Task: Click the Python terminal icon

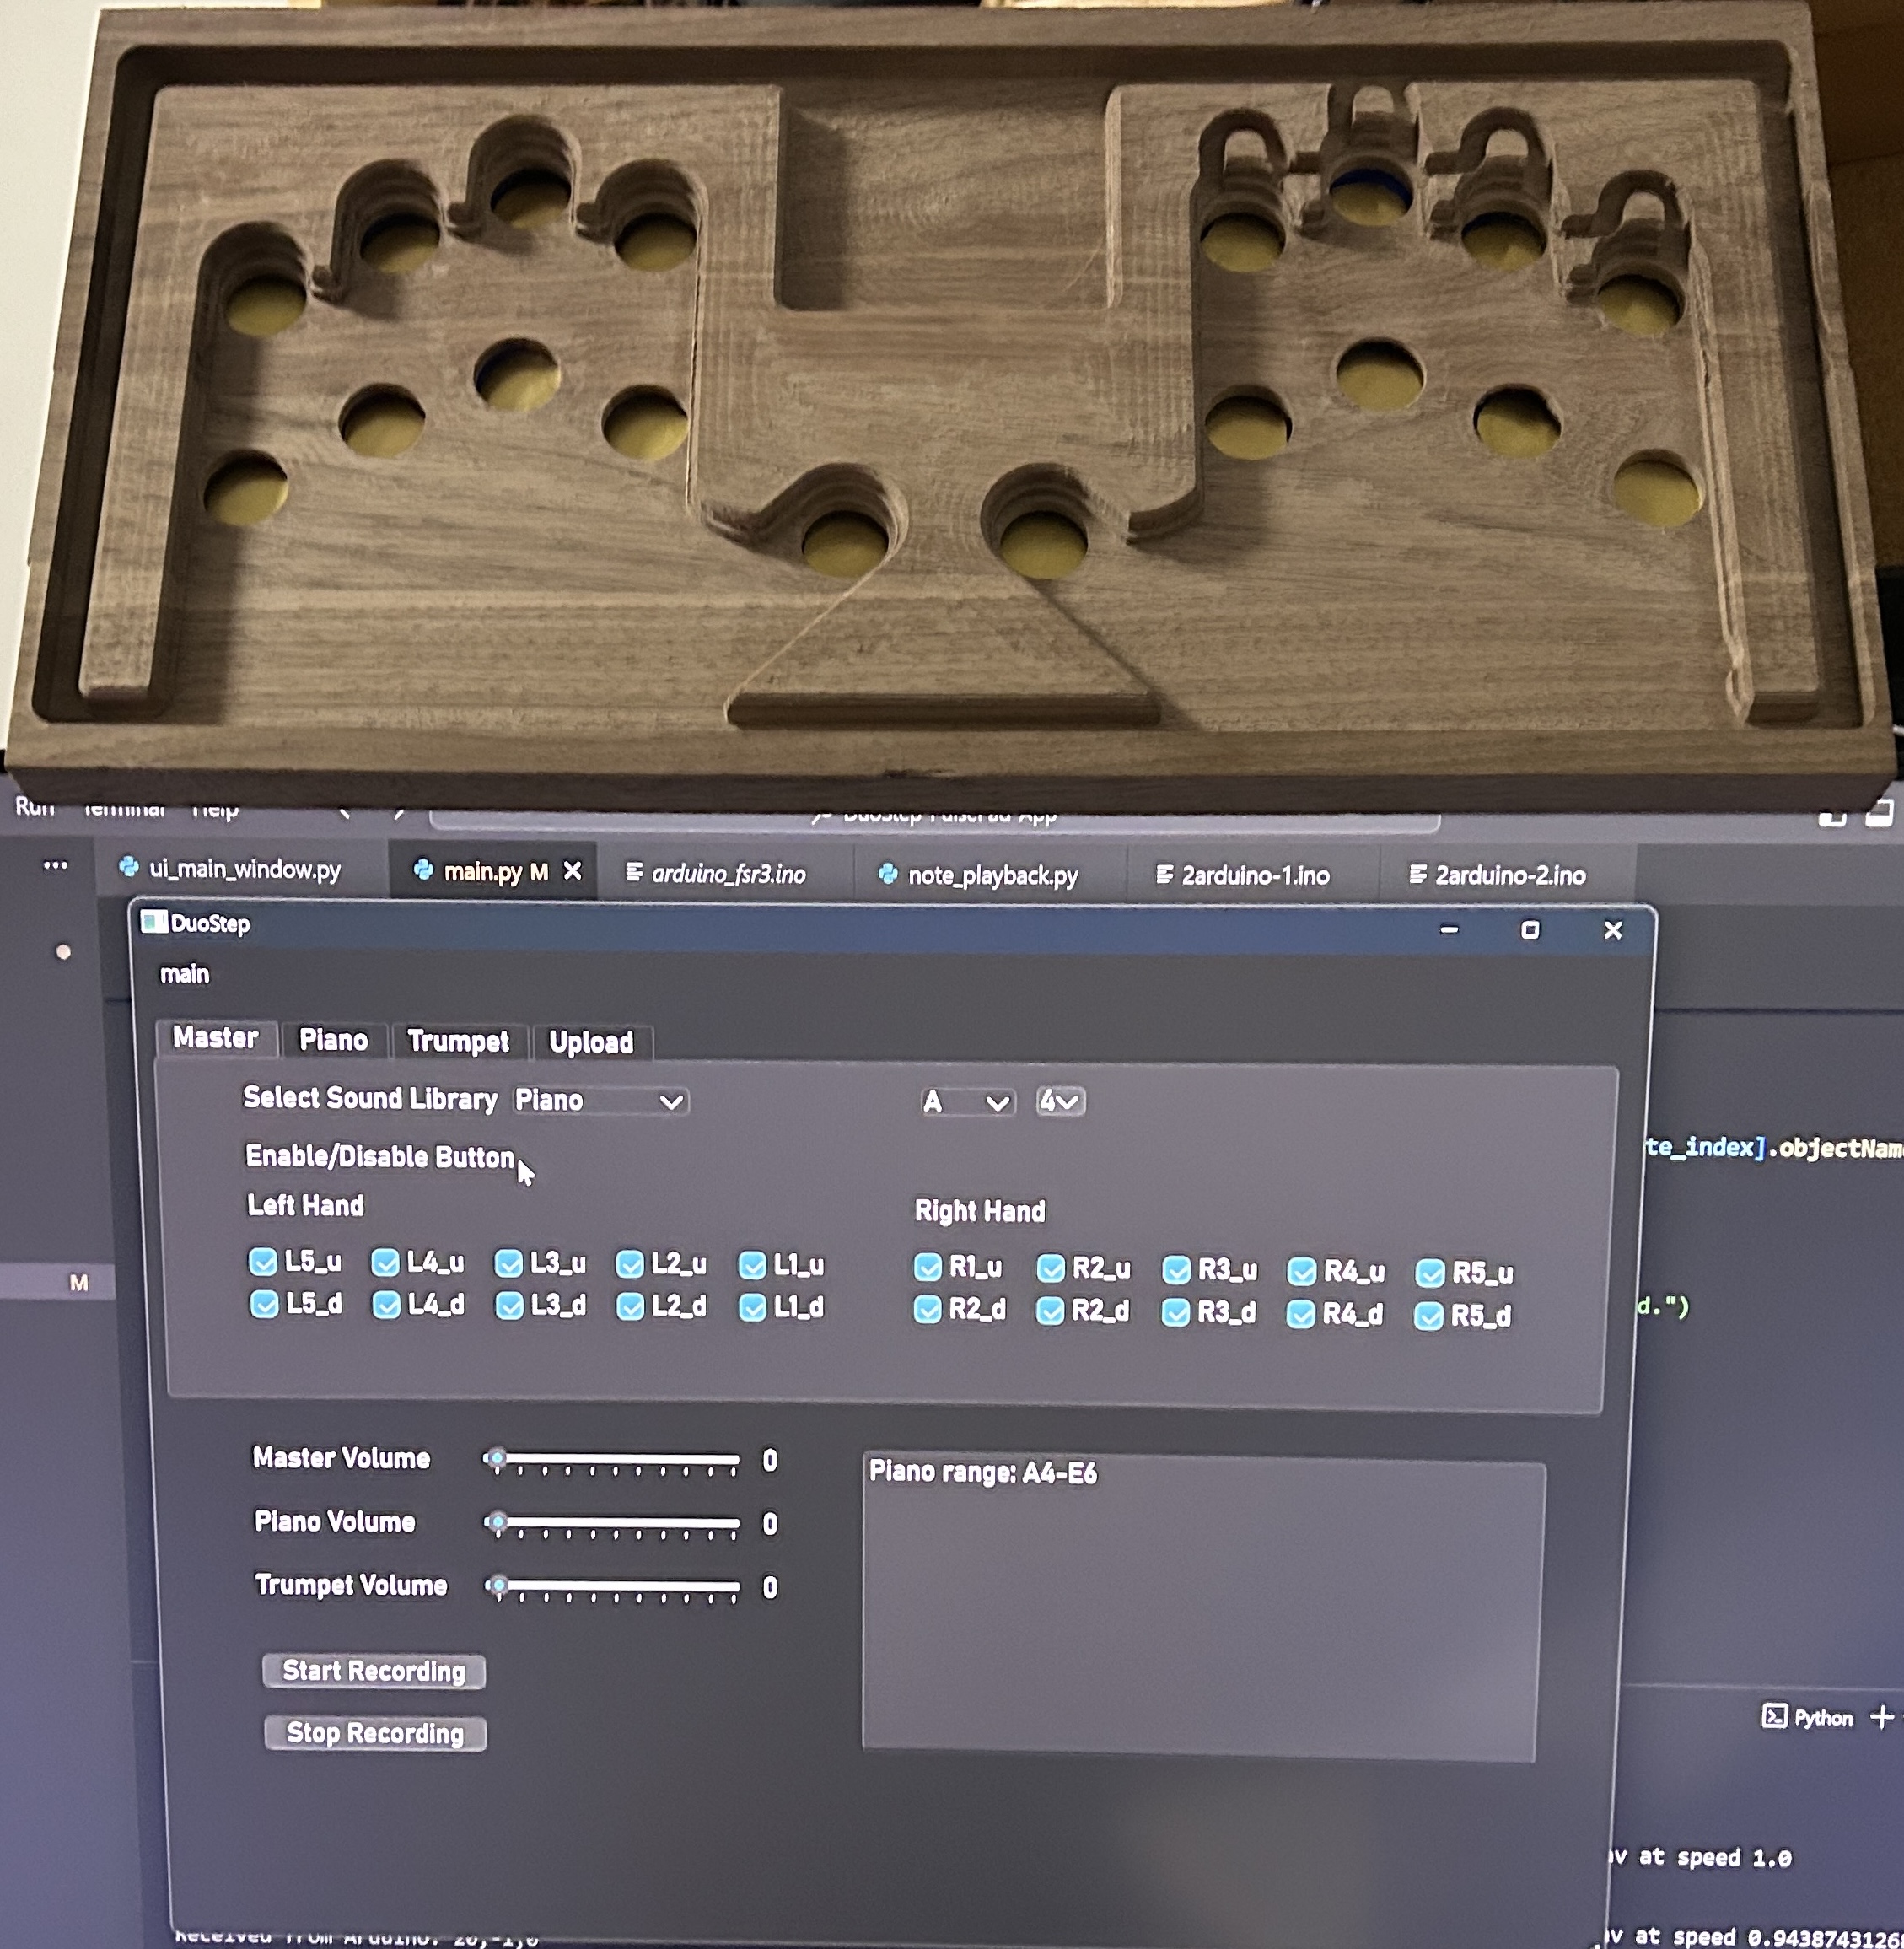Action: [1774, 1716]
